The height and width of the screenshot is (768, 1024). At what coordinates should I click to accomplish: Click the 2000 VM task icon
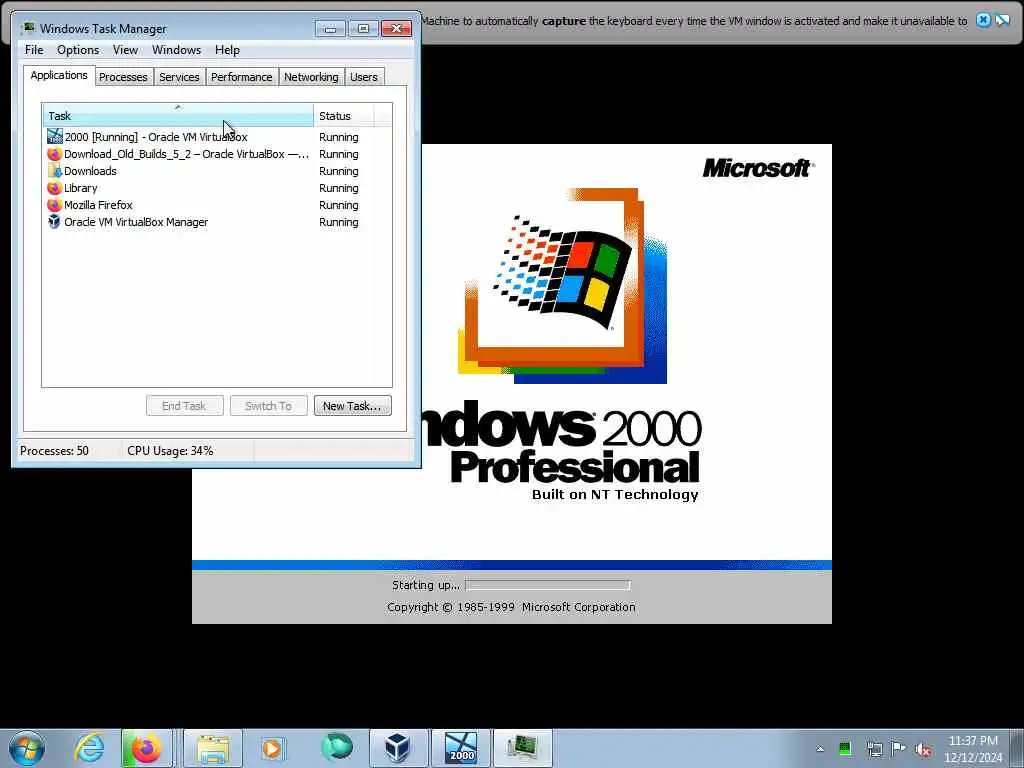(55, 136)
